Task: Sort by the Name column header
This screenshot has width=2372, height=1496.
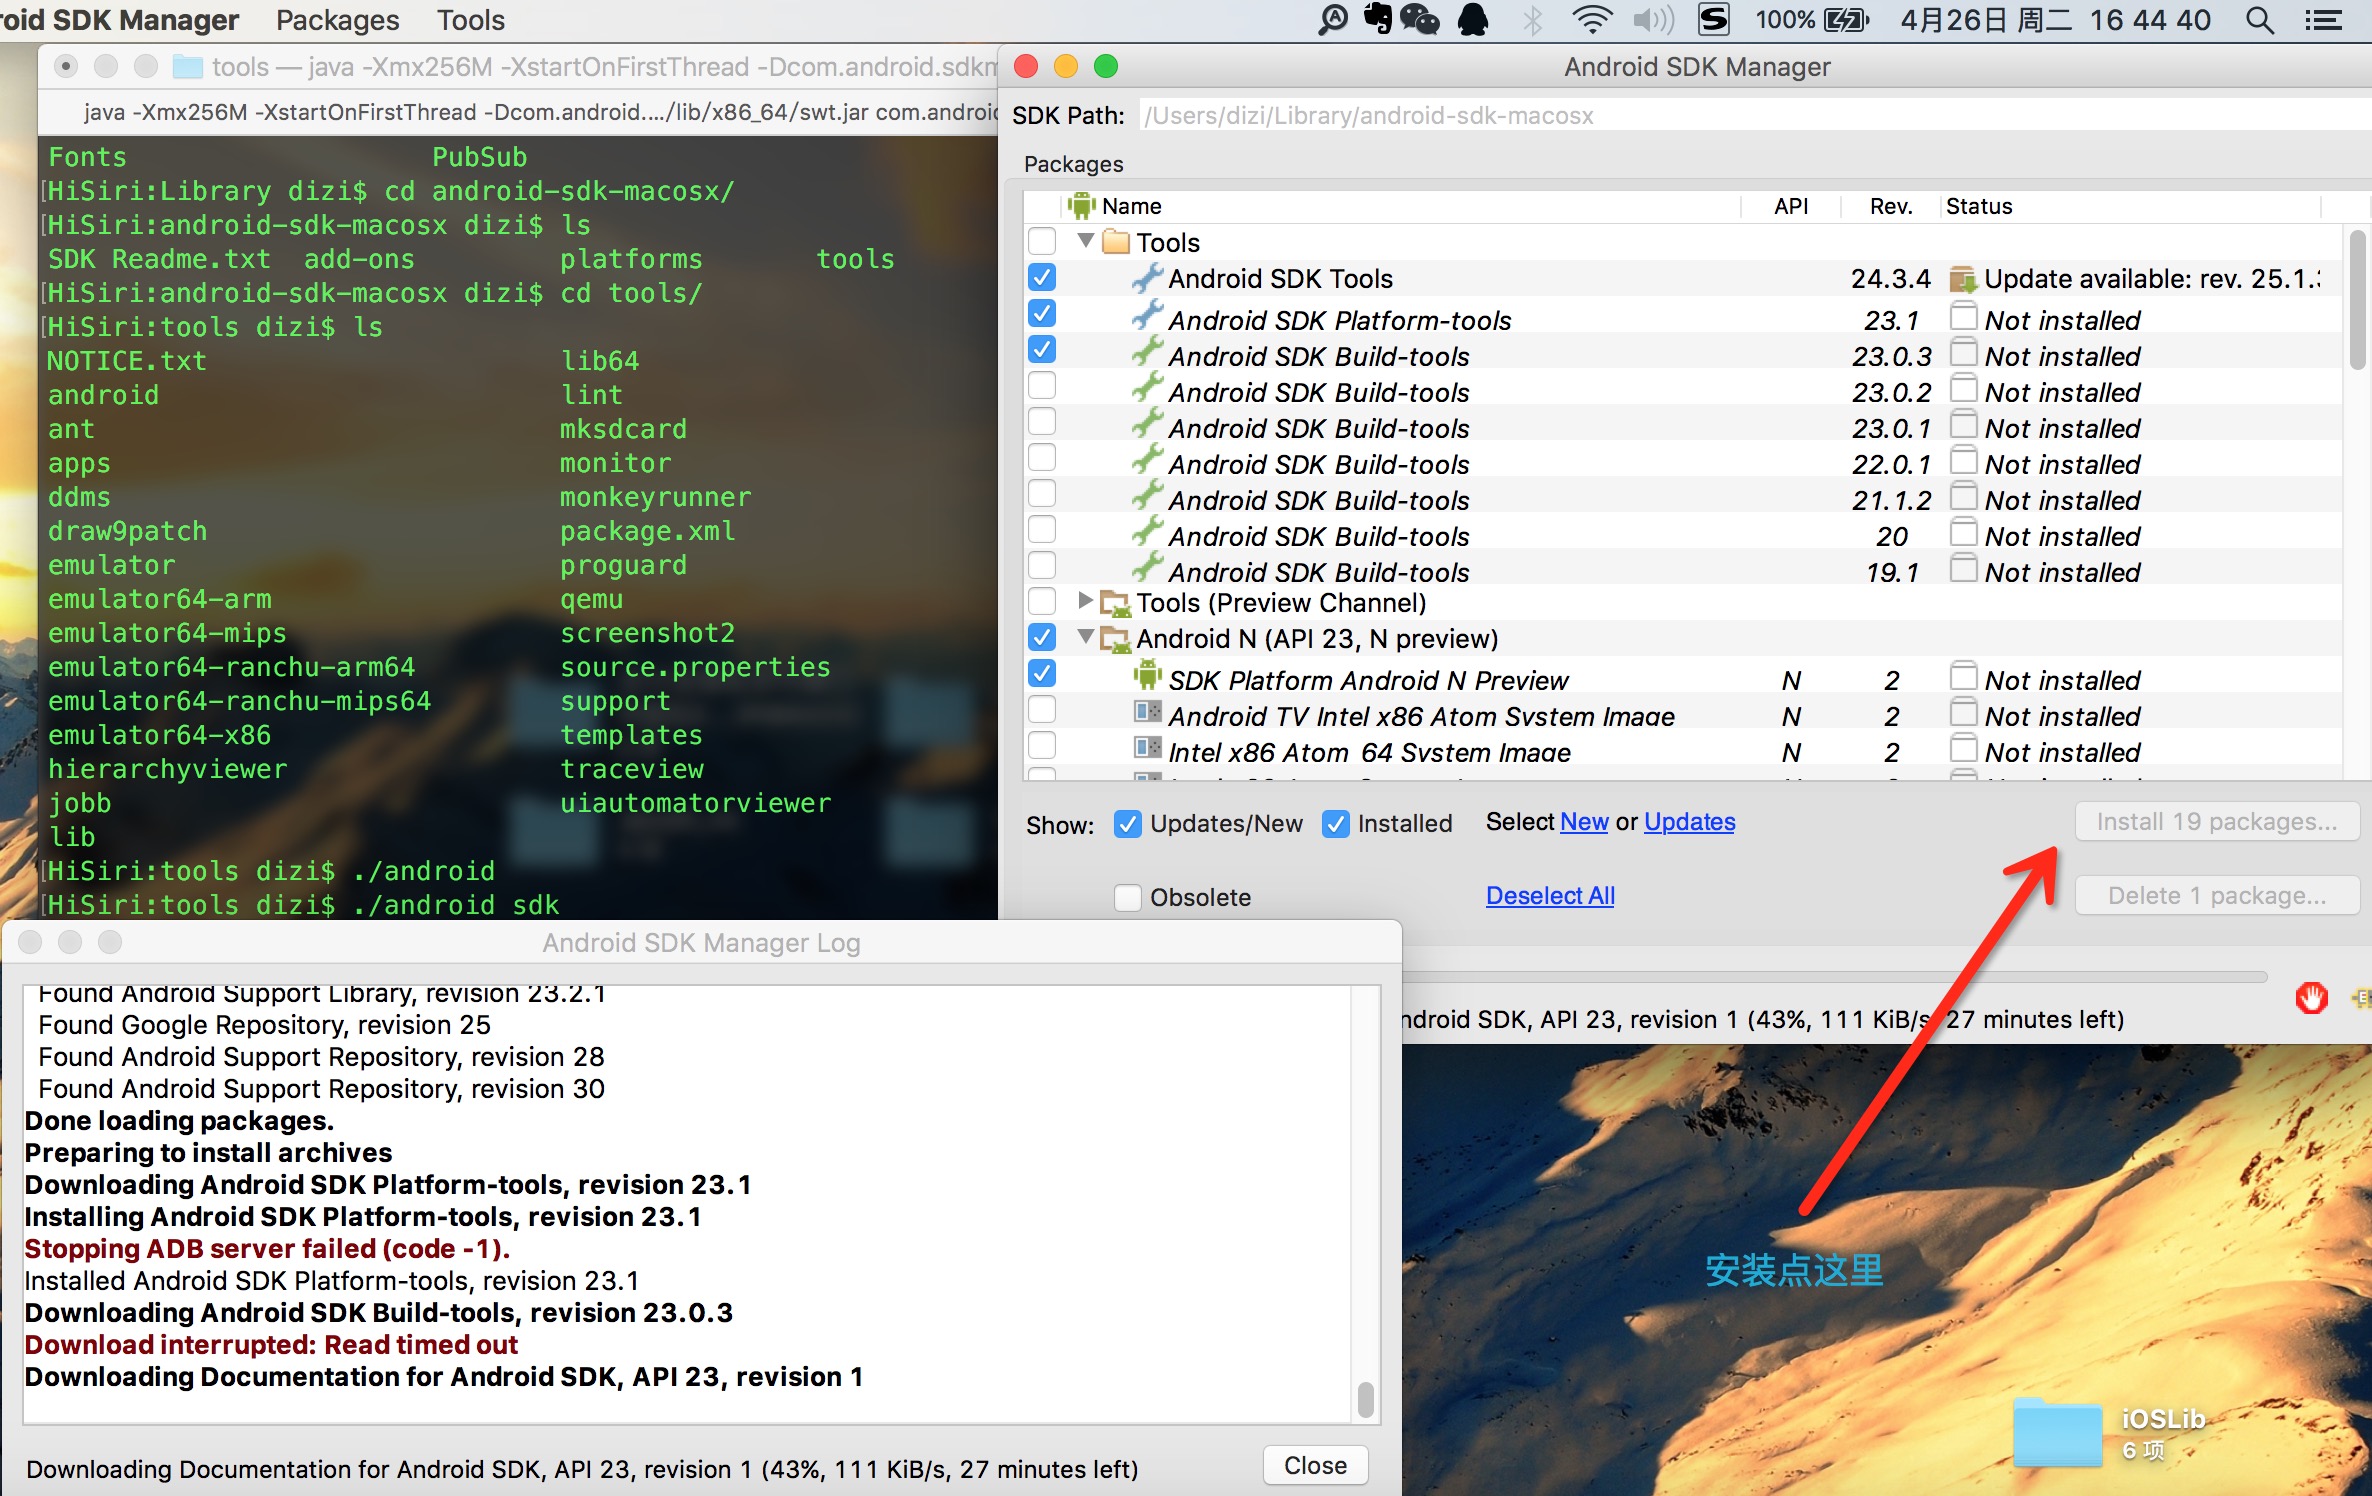Action: pyautogui.click(x=1400, y=206)
